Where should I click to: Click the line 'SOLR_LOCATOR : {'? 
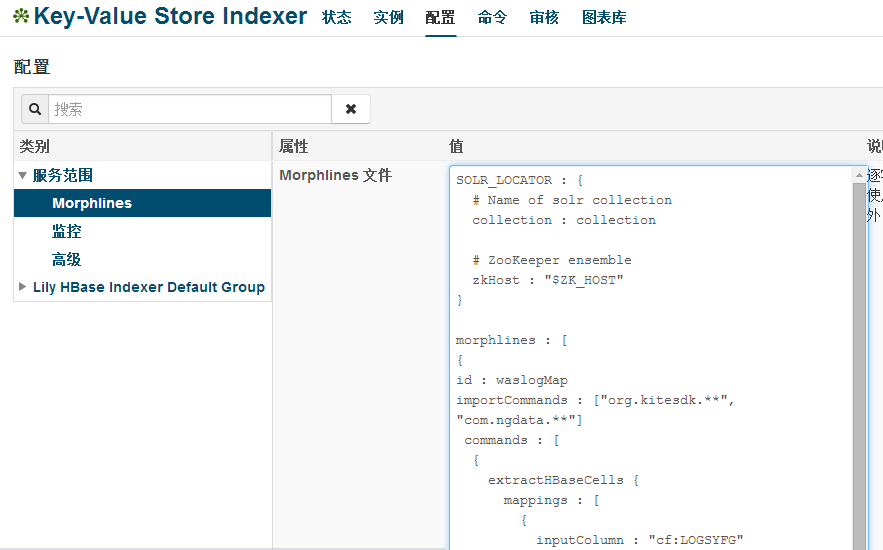tap(519, 180)
